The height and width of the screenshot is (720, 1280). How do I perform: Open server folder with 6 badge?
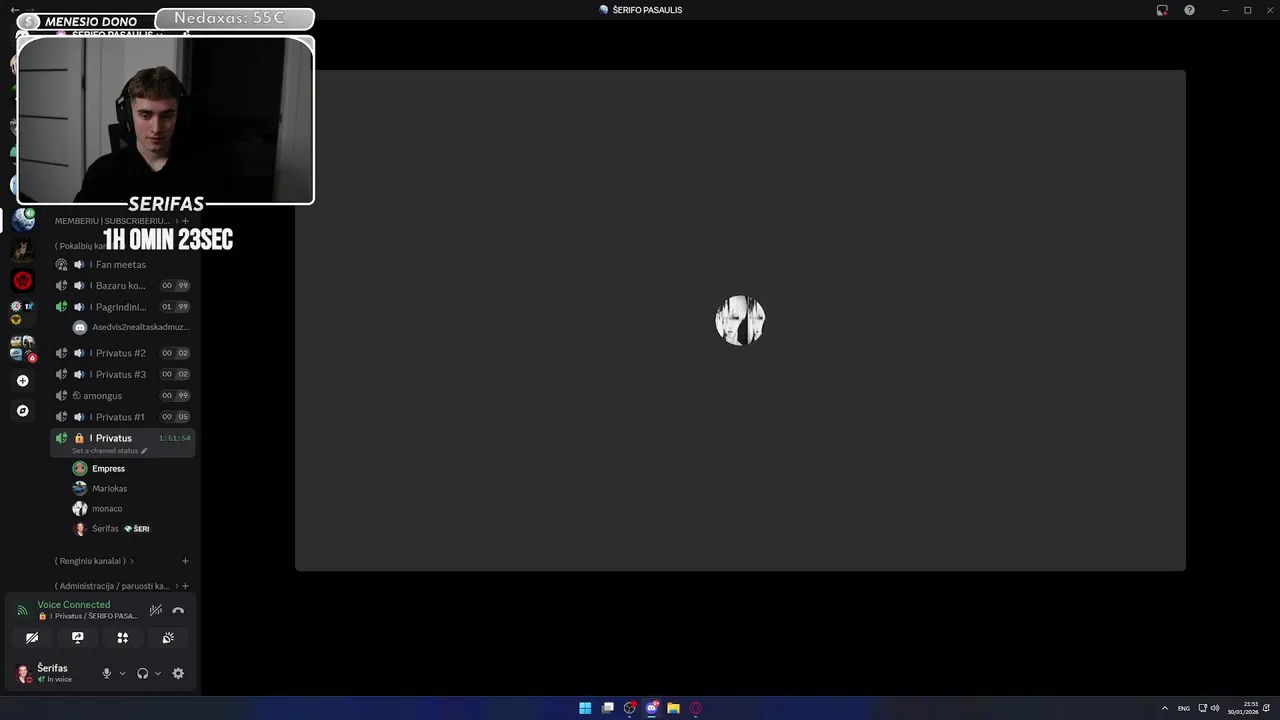pos(22,347)
